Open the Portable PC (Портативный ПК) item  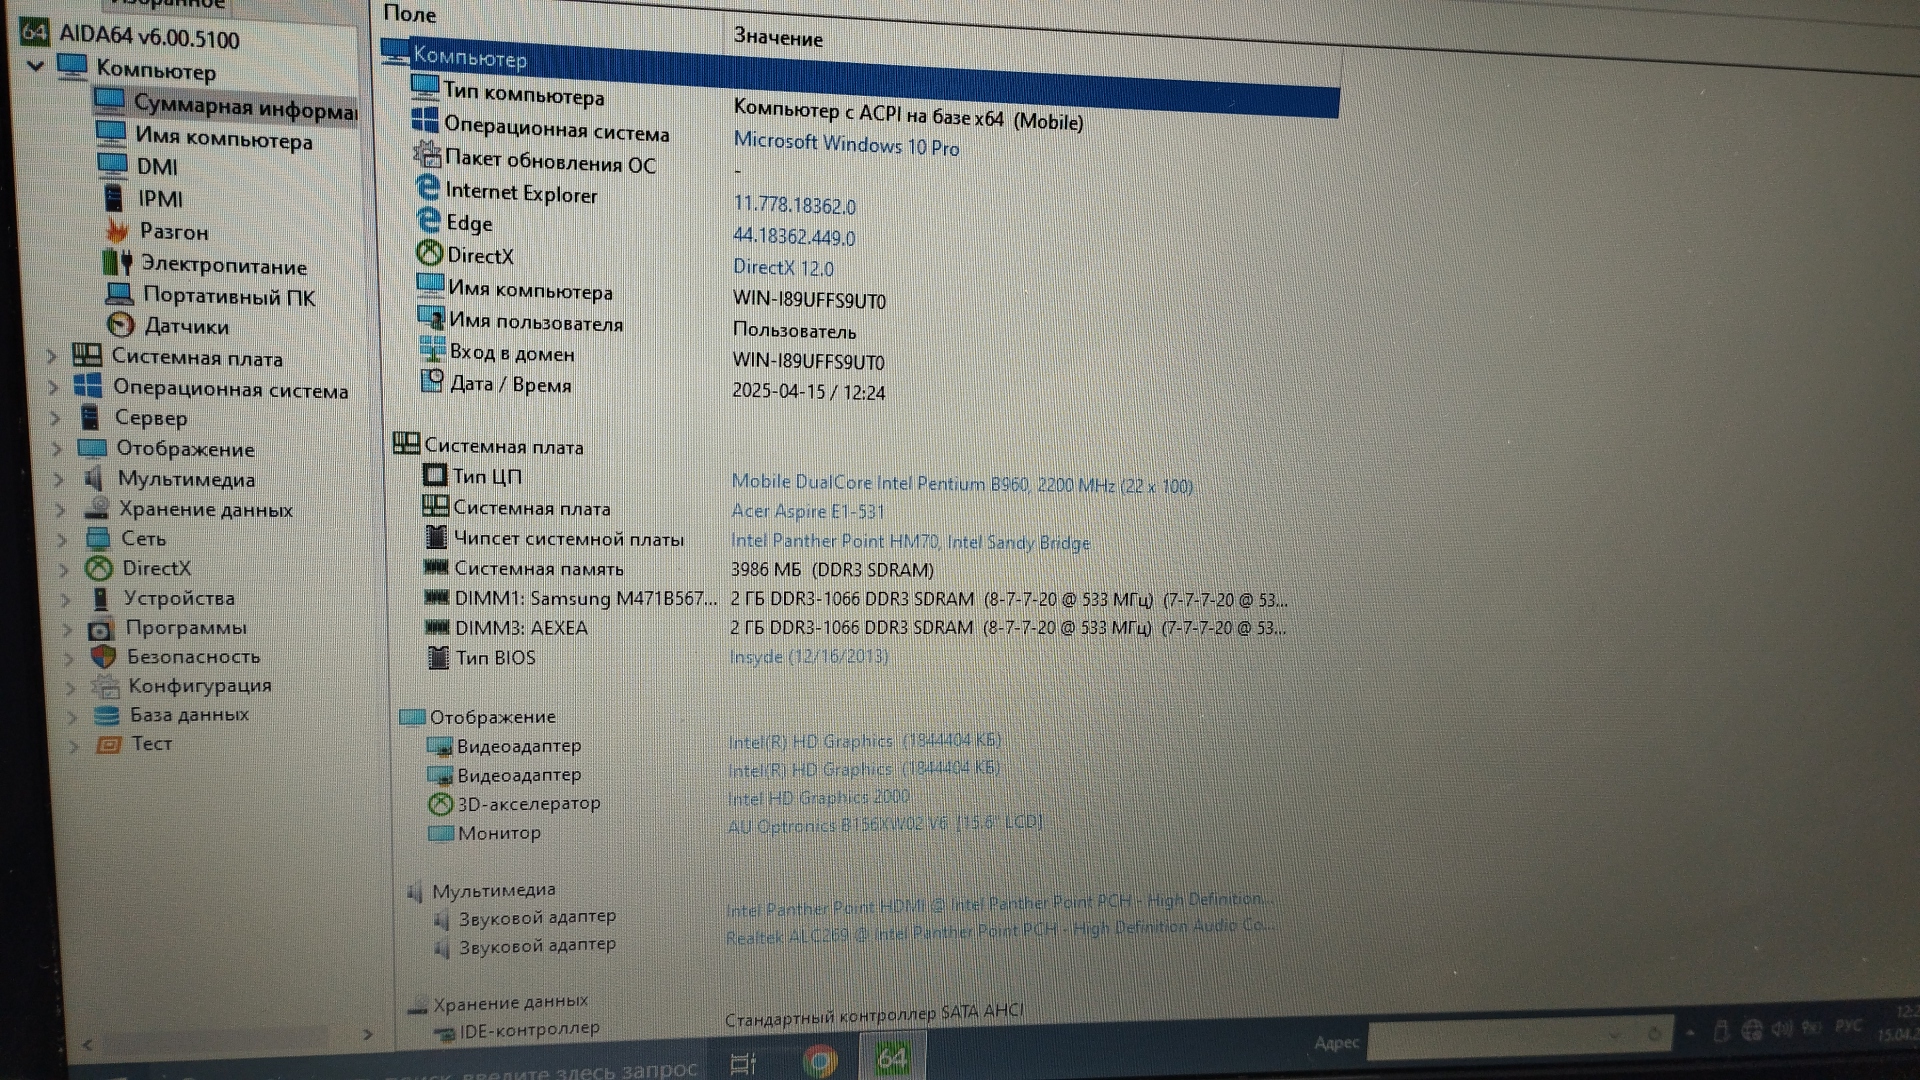click(x=228, y=296)
